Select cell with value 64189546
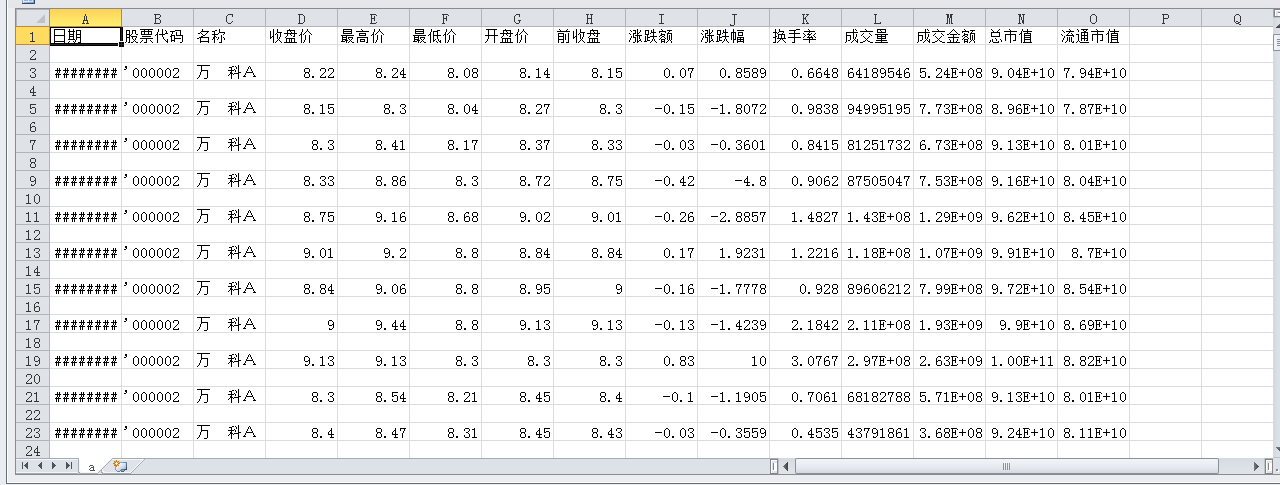 (877, 73)
